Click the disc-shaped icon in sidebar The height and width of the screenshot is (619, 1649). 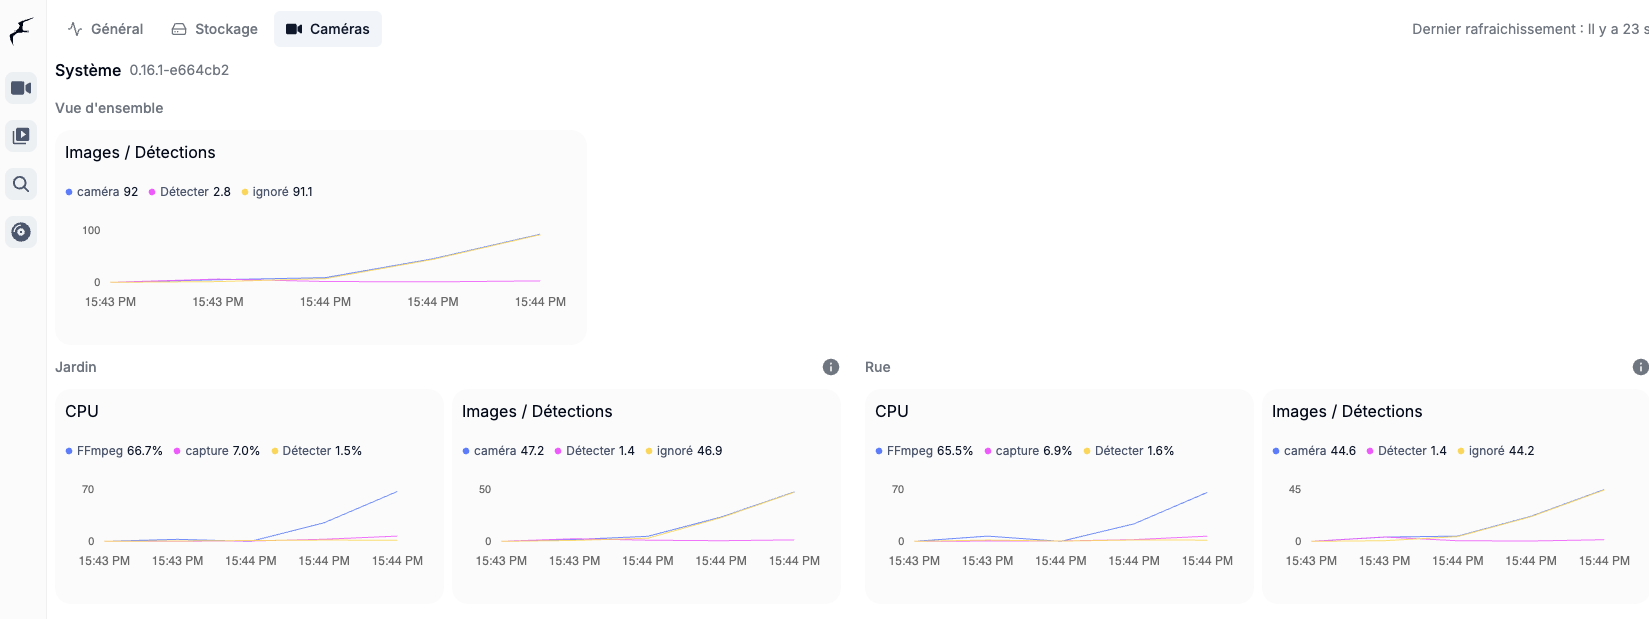[21, 232]
